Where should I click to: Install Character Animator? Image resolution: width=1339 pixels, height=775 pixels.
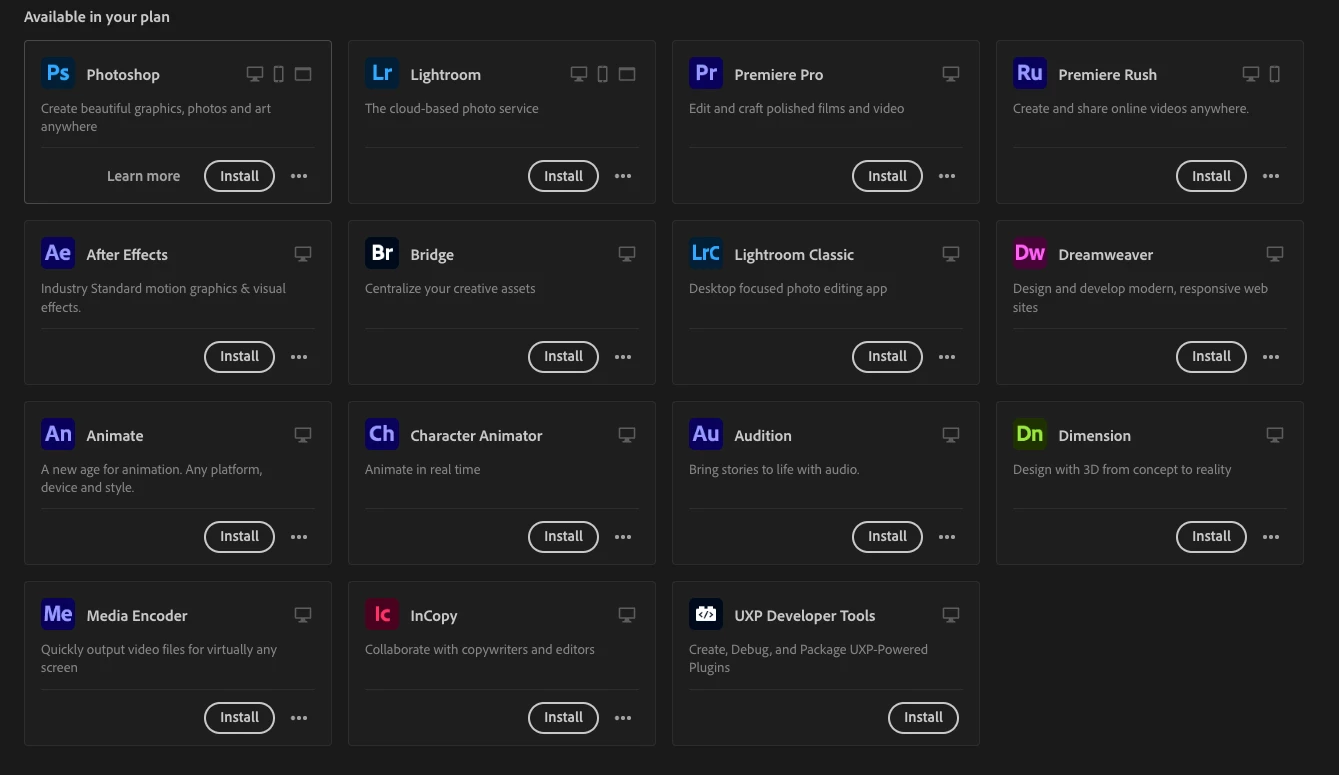(563, 536)
